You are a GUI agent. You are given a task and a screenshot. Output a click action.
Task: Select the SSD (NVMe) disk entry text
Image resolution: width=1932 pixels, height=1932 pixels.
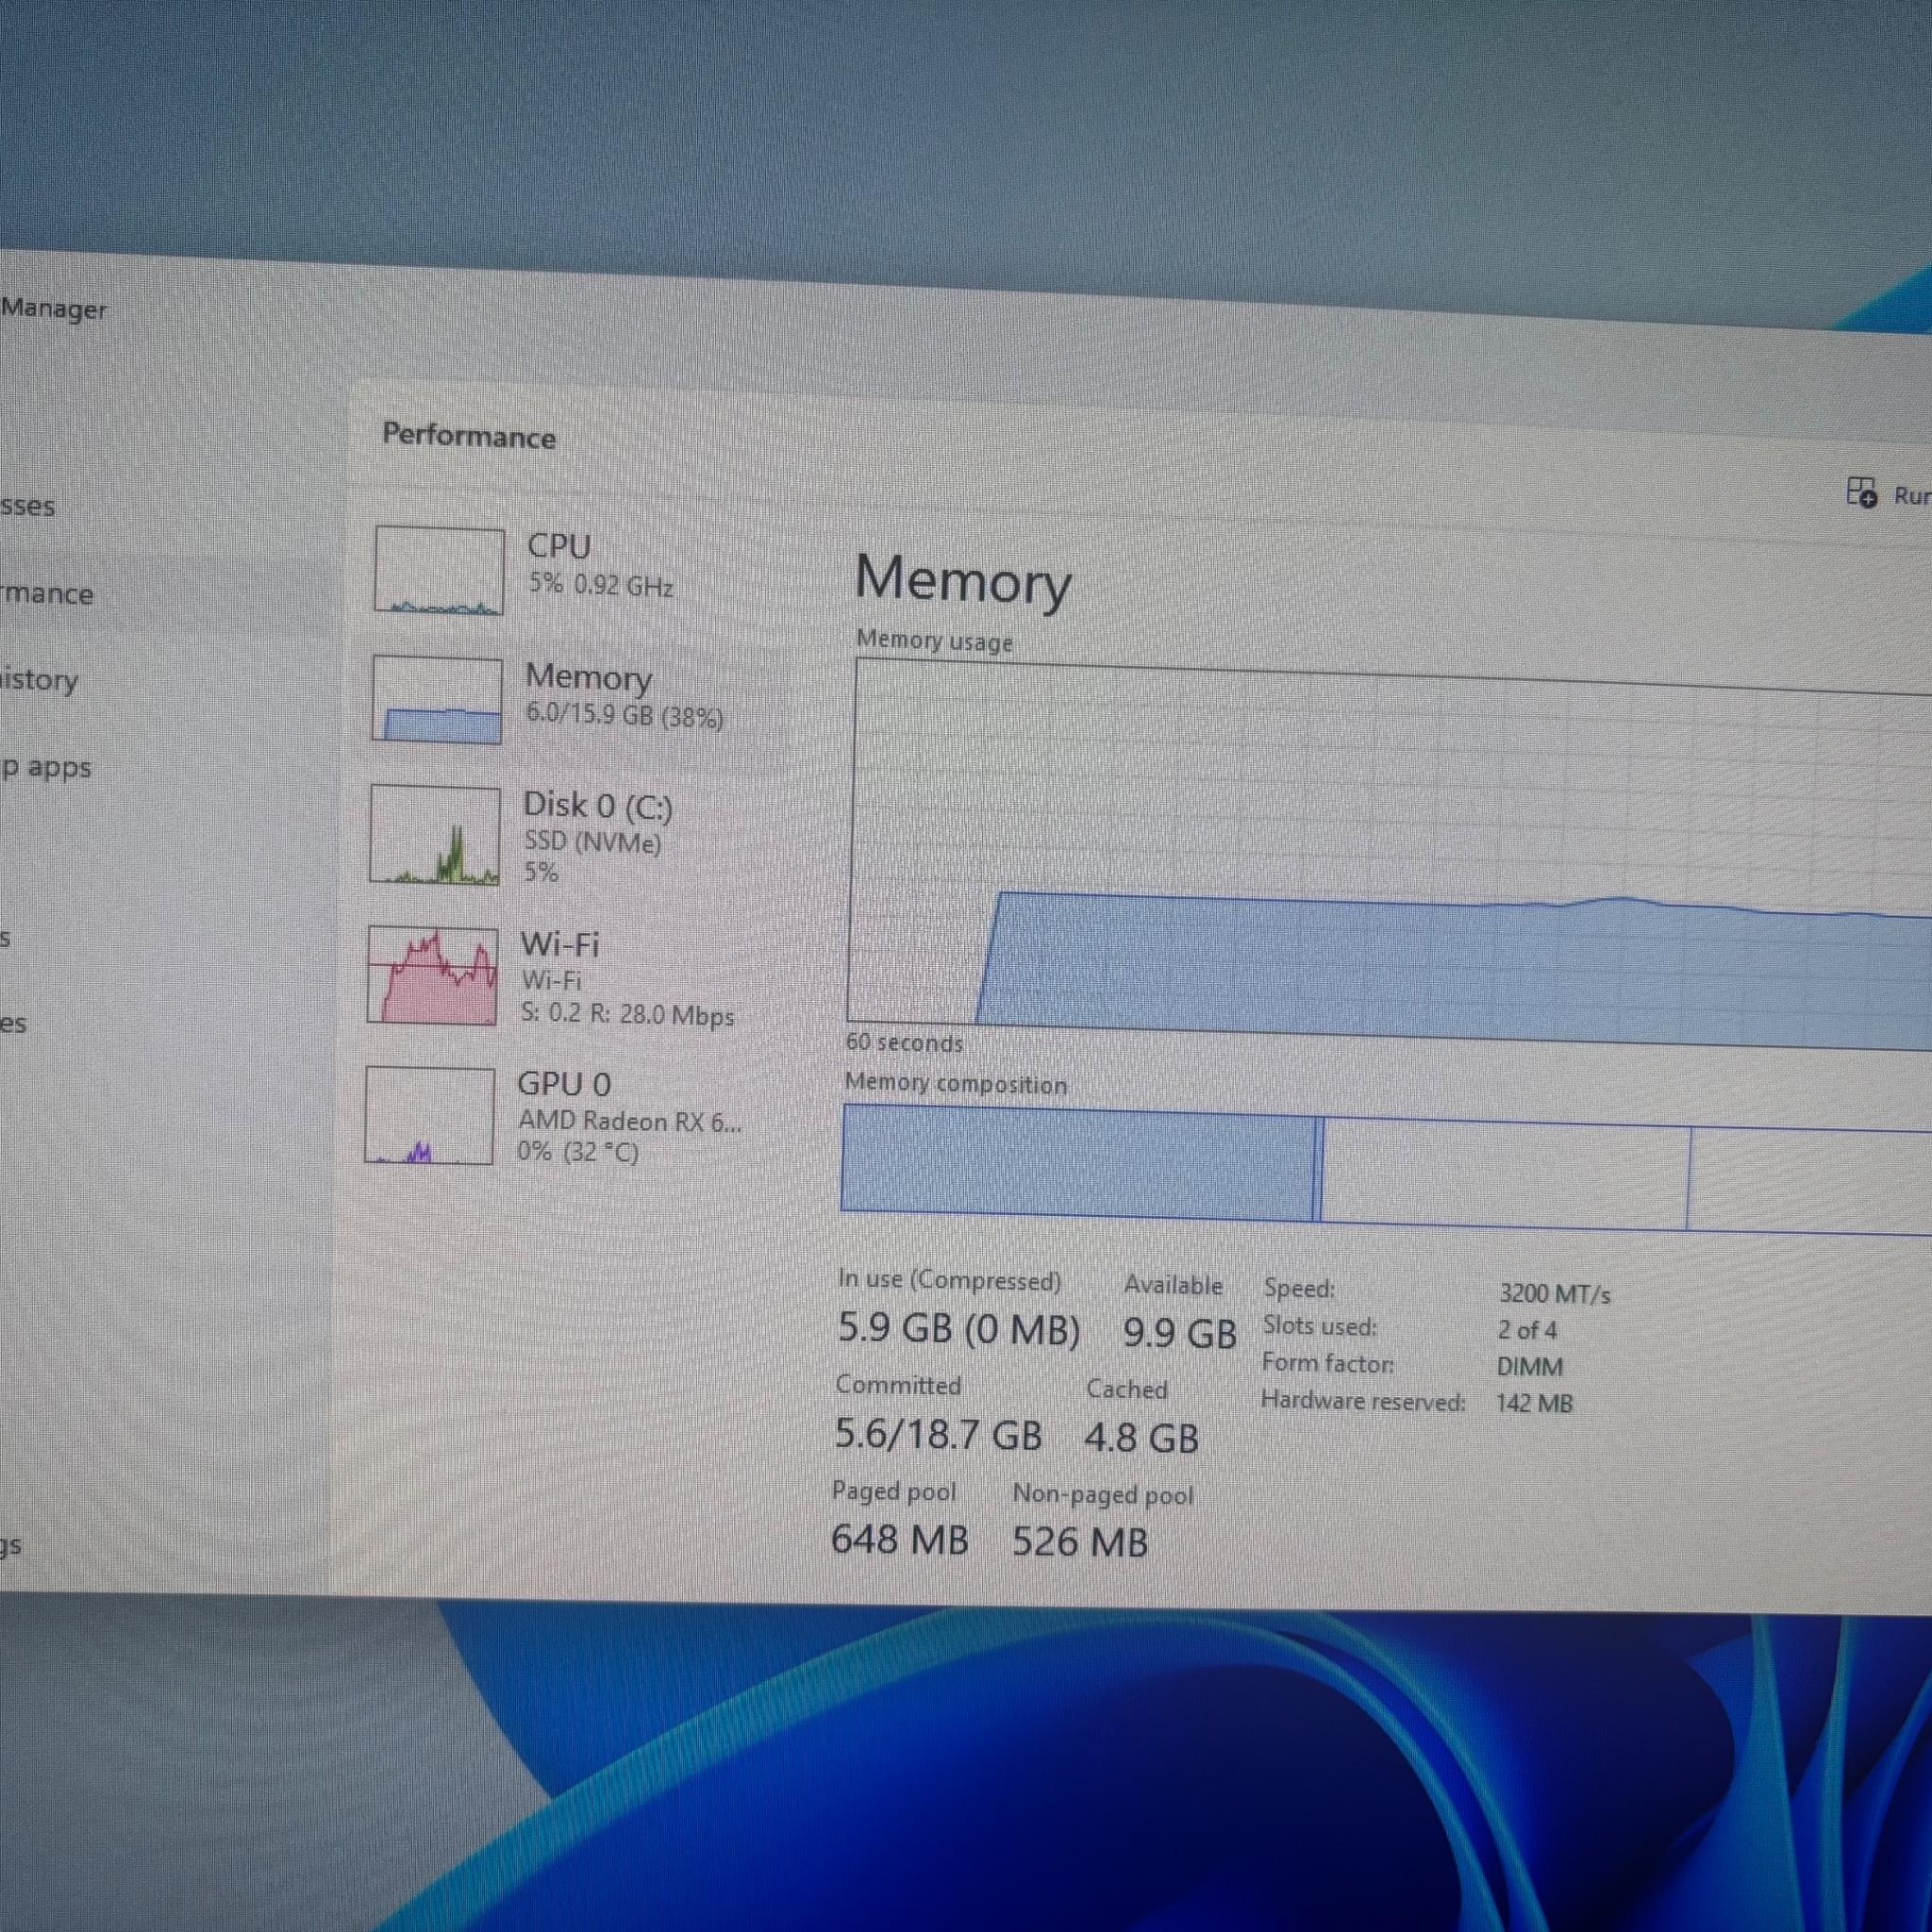[592, 843]
